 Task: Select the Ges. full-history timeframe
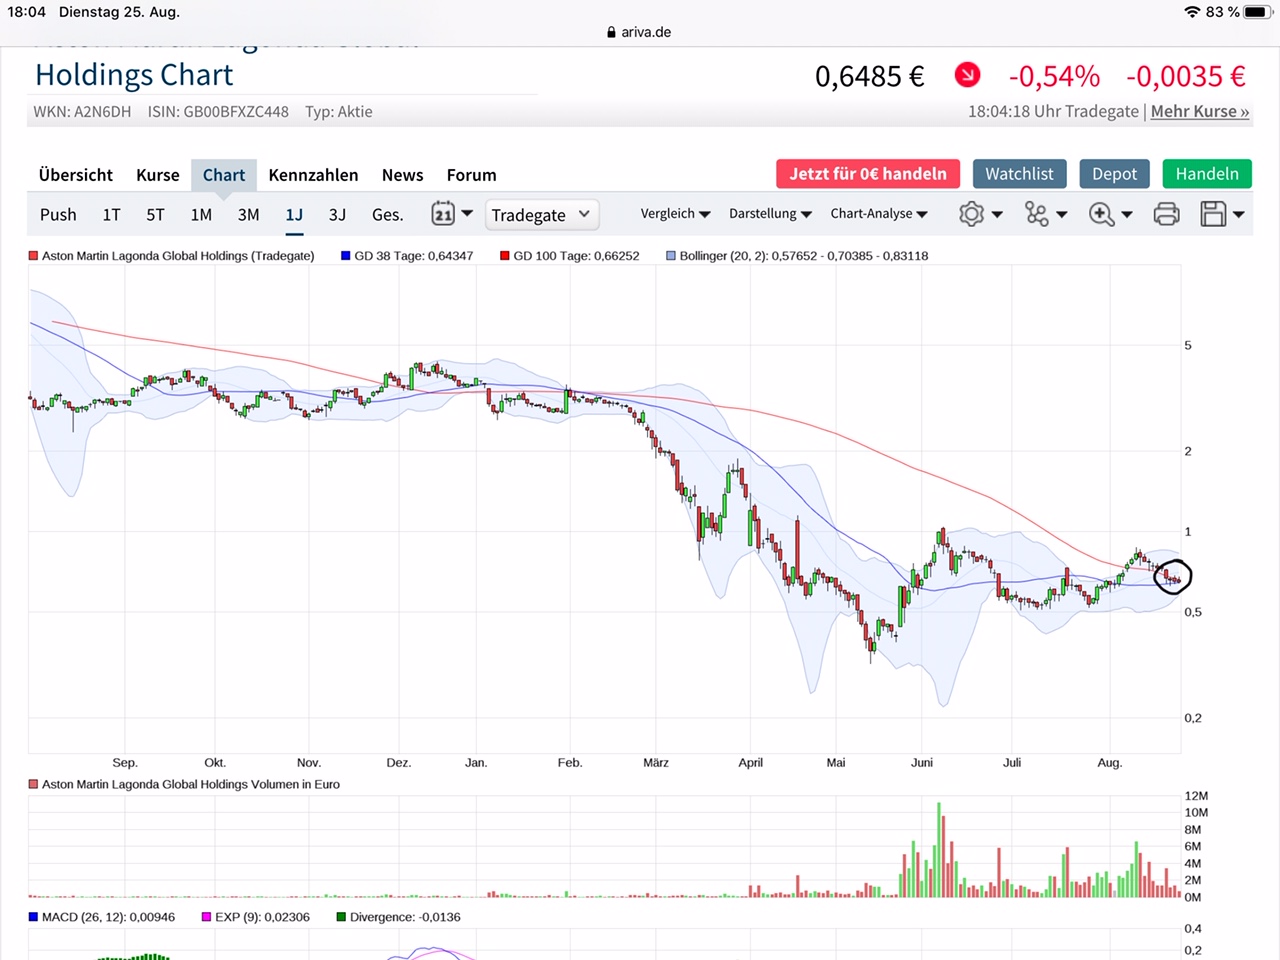pos(388,215)
